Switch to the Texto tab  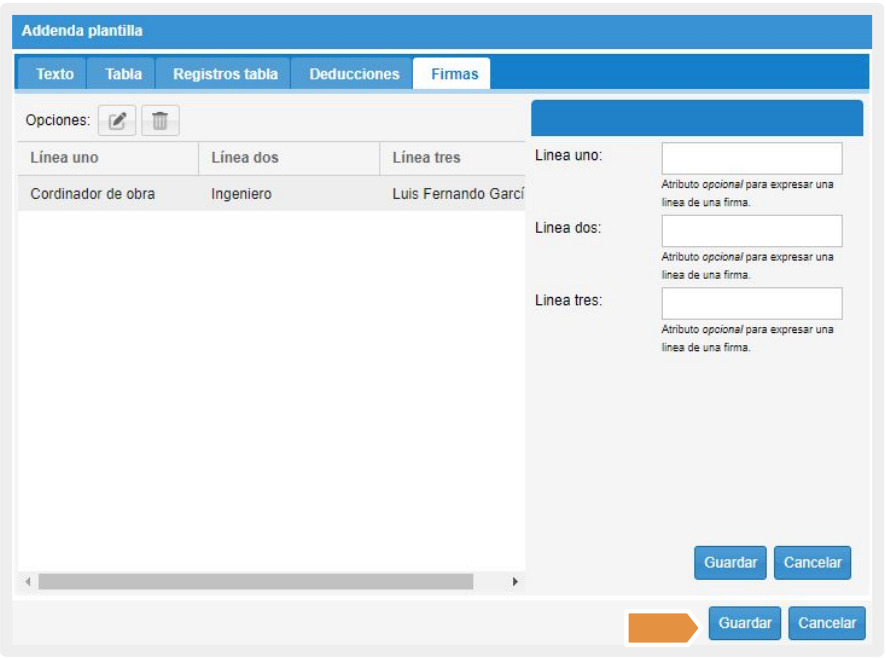click(54, 74)
